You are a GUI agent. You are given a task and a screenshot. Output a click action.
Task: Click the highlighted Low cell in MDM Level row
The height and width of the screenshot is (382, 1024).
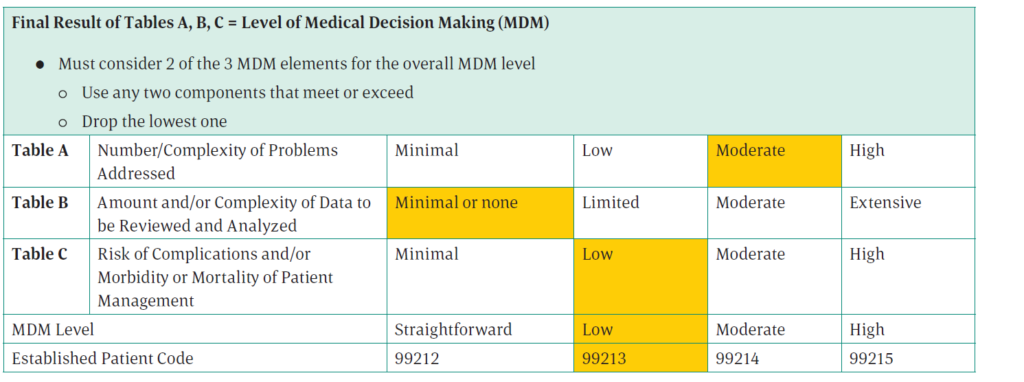(x=641, y=330)
